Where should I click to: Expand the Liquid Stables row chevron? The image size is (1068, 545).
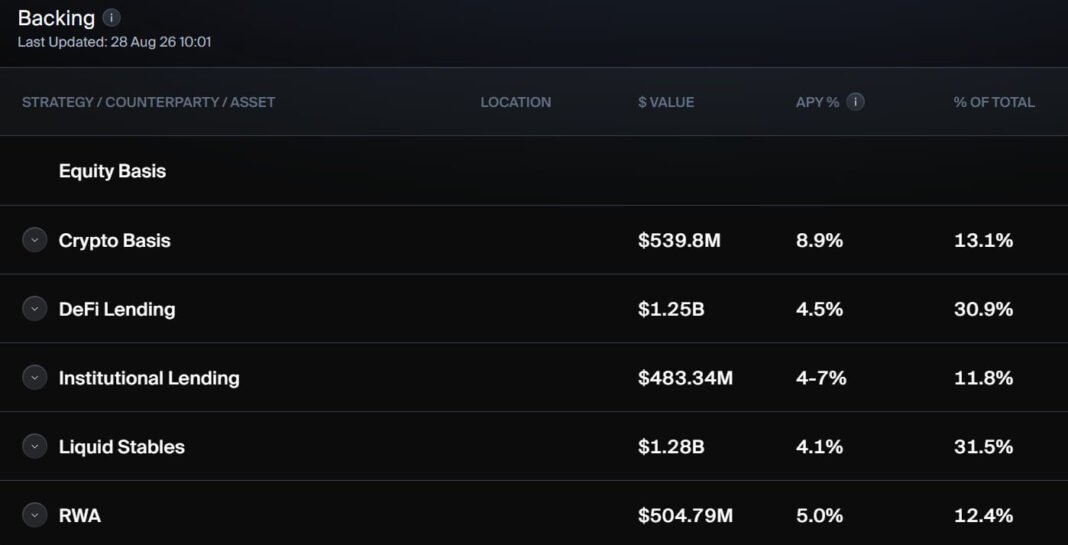[x=35, y=446]
